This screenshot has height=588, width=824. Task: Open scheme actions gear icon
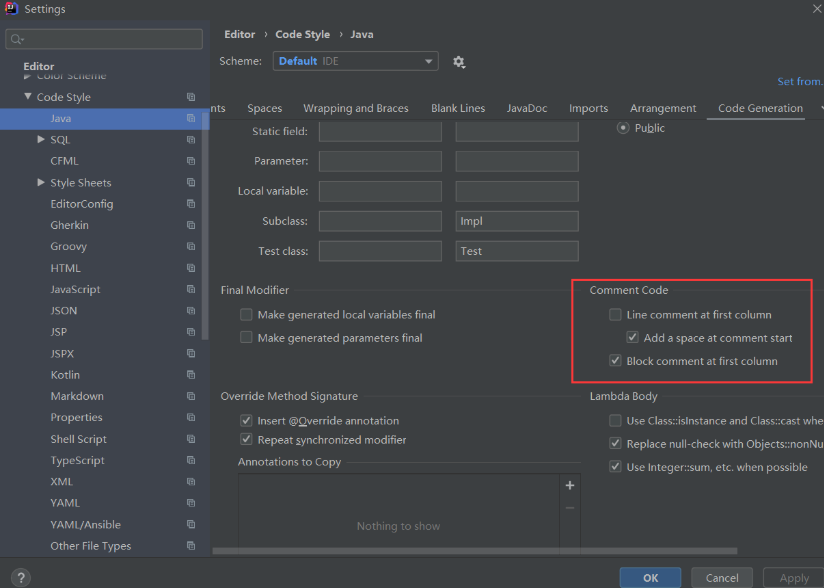(459, 62)
